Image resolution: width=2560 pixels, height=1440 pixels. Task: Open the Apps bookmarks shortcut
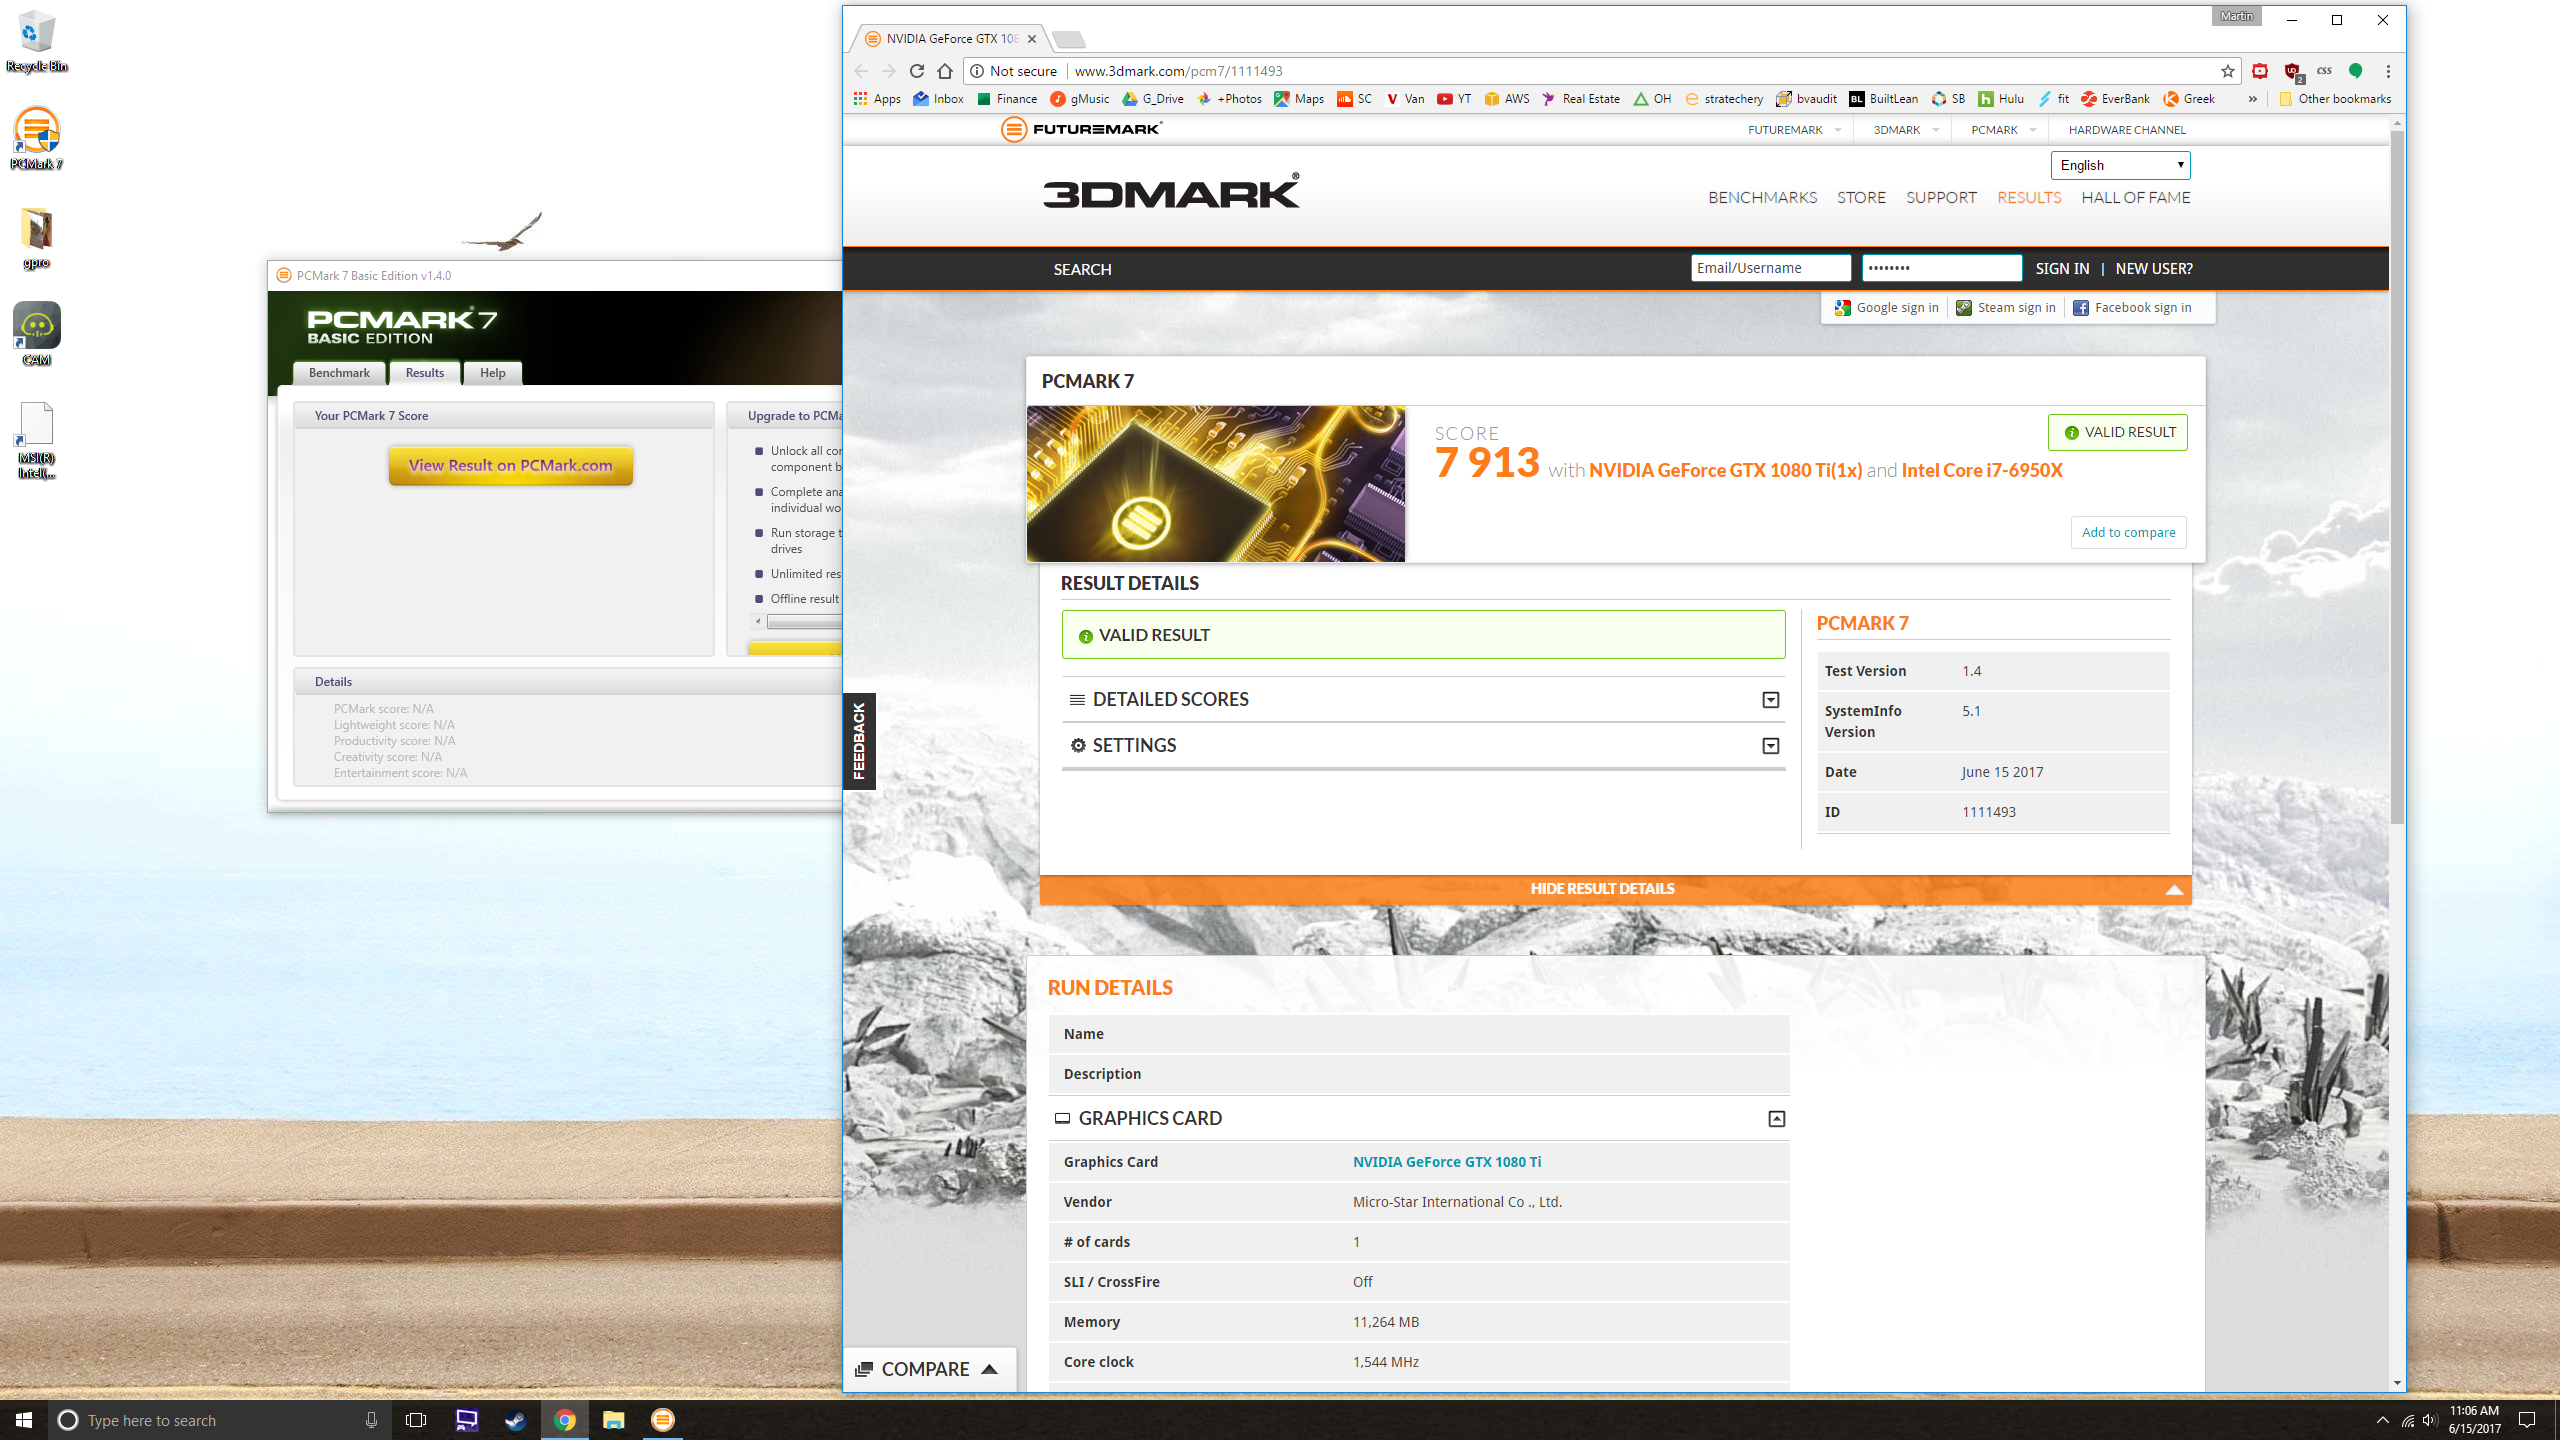click(x=877, y=99)
